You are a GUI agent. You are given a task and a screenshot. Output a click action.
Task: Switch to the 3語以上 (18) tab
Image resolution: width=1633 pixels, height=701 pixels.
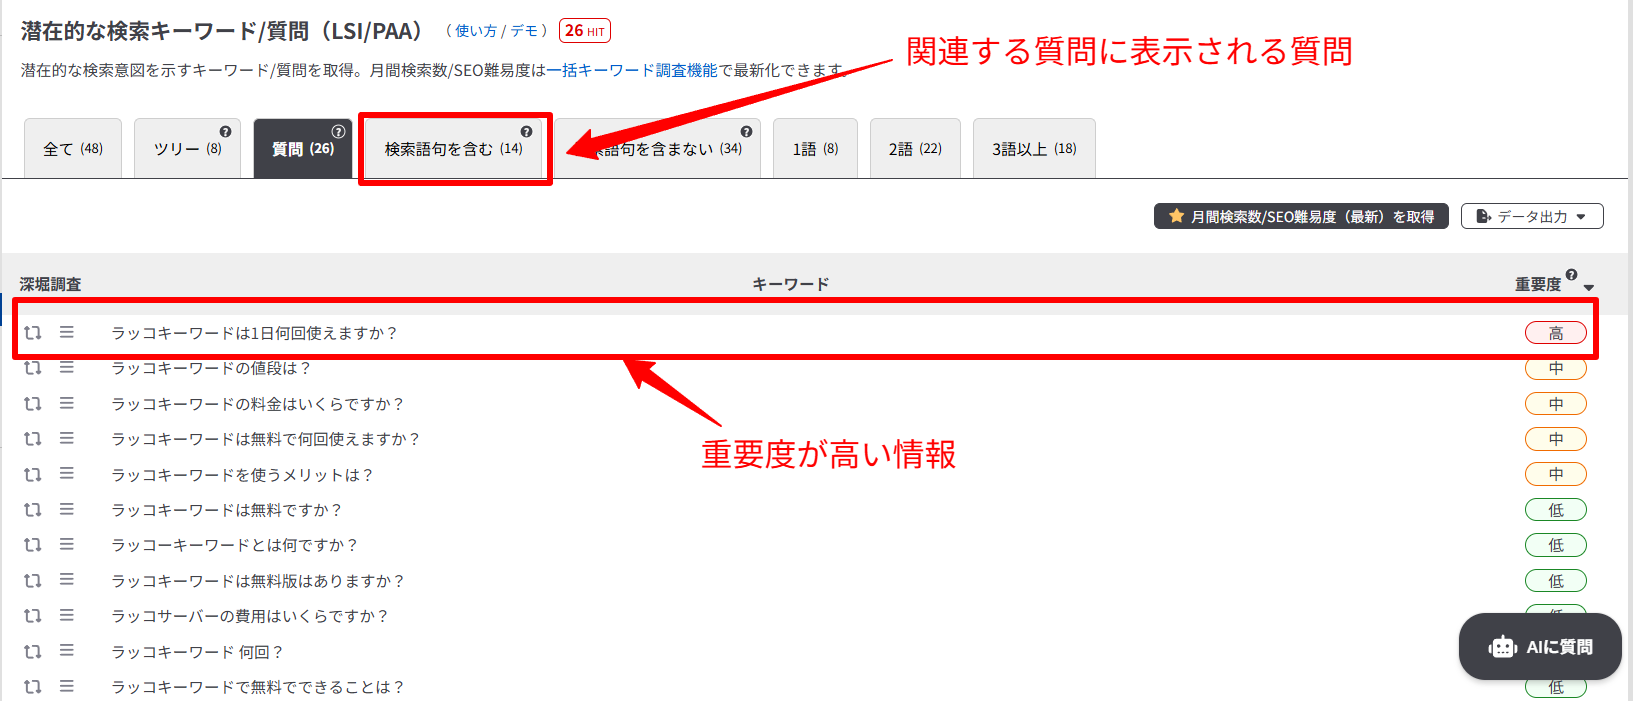[x=1033, y=149]
